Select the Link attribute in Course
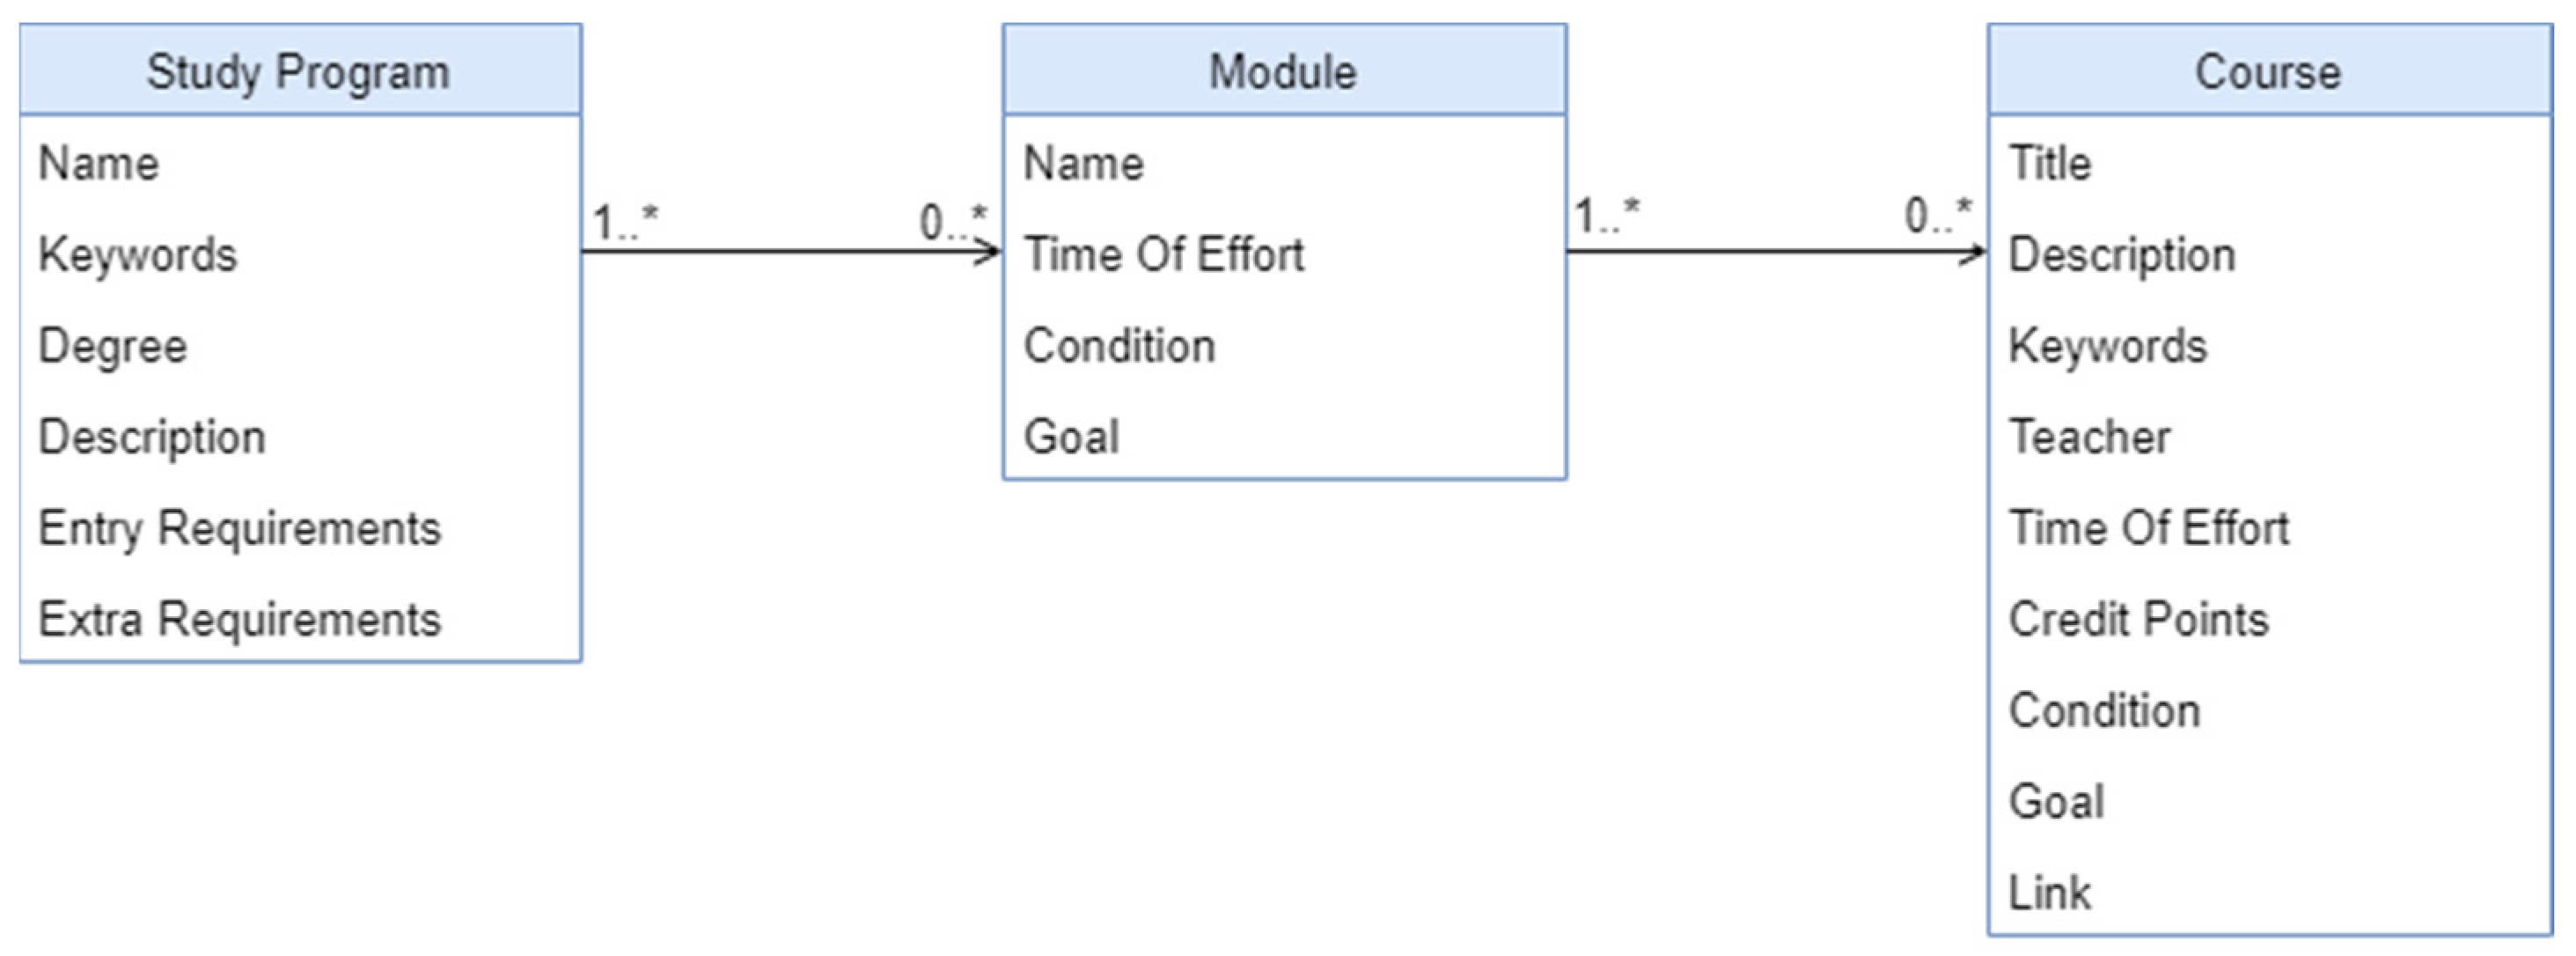 pyautogui.click(x=2050, y=892)
